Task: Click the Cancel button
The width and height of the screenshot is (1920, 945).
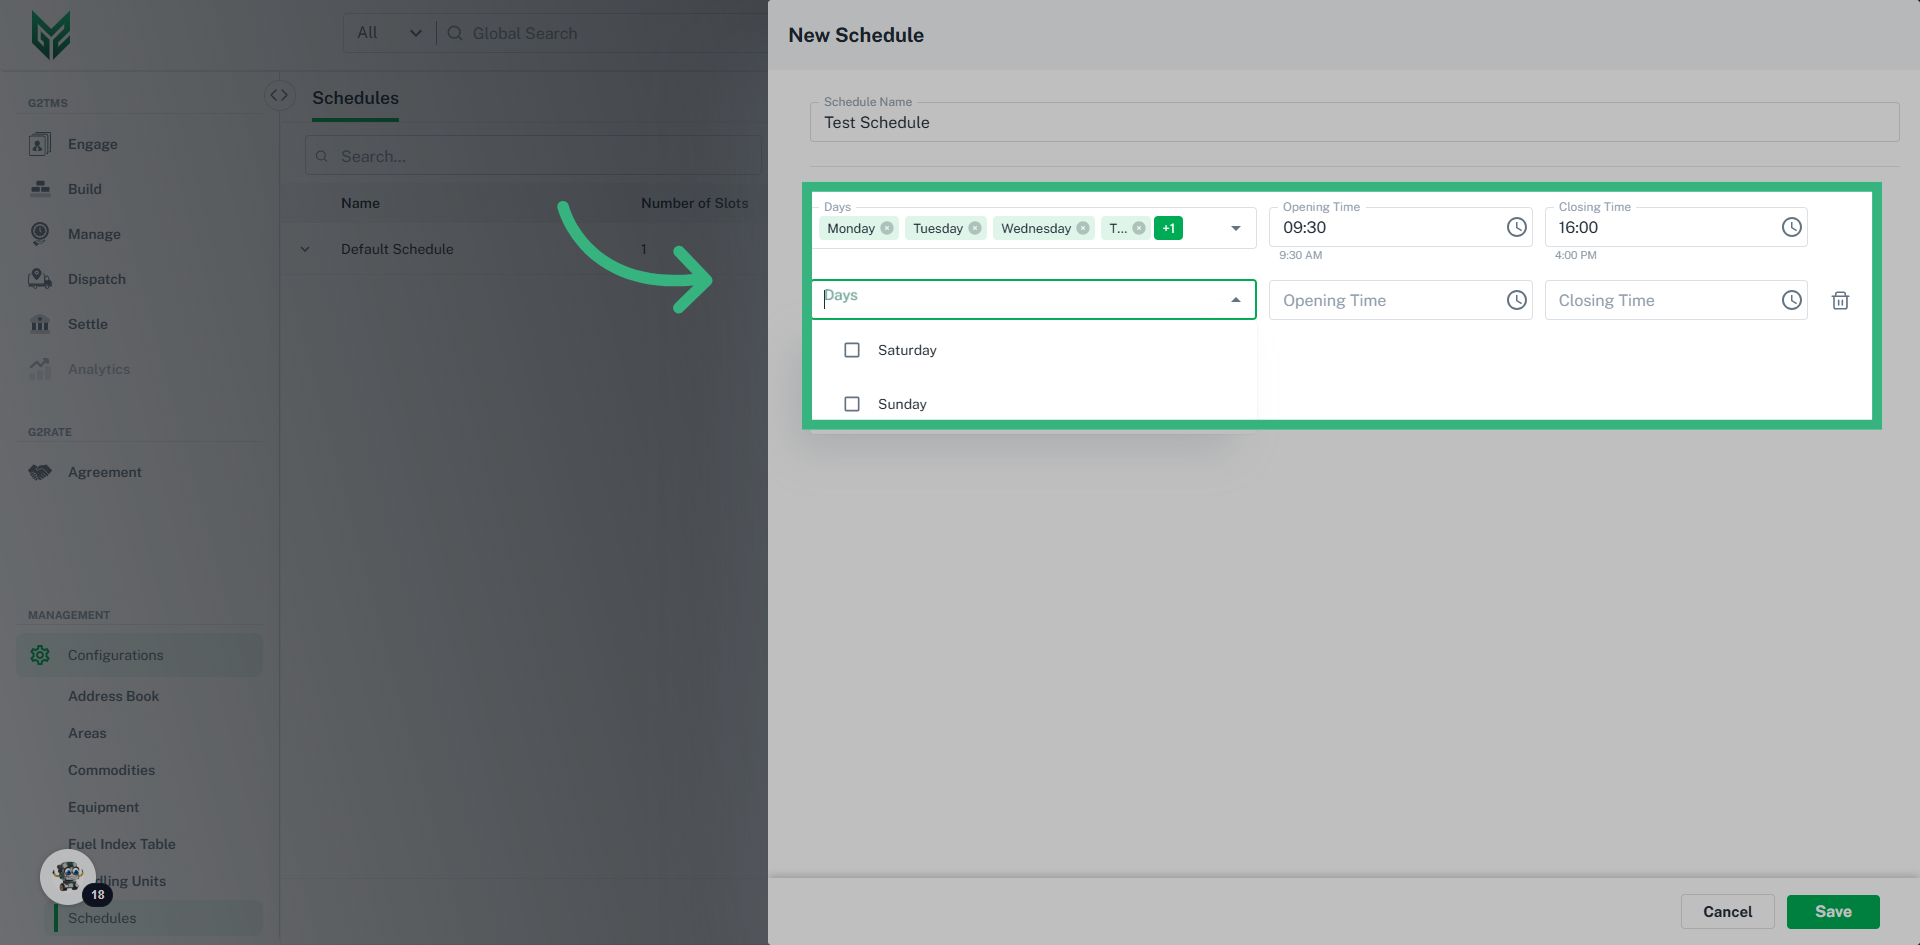Action: tap(1727, 911)
